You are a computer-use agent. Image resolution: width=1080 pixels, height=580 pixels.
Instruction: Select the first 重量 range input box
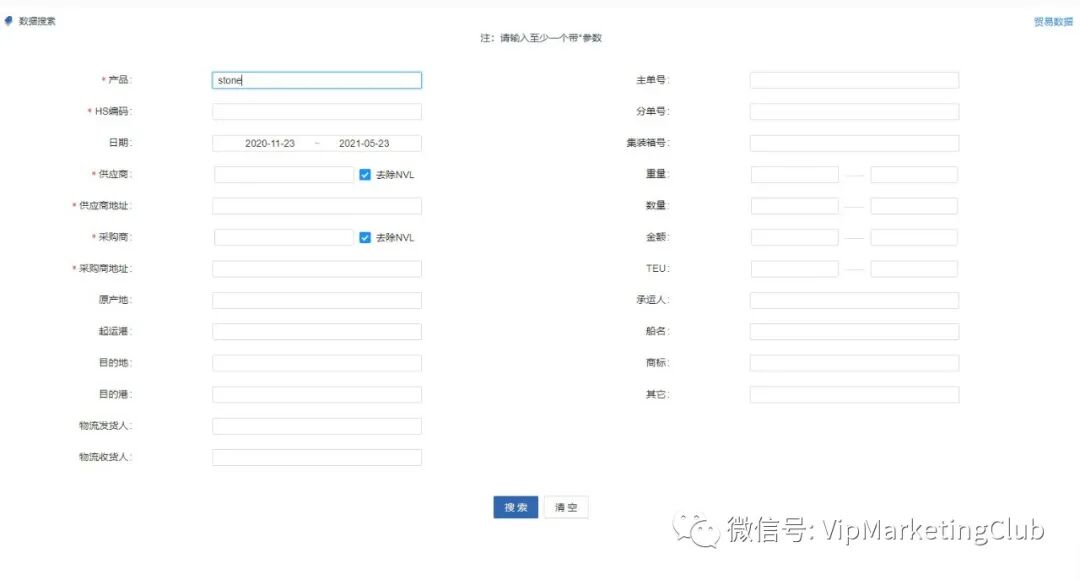[x=793, y=174]
